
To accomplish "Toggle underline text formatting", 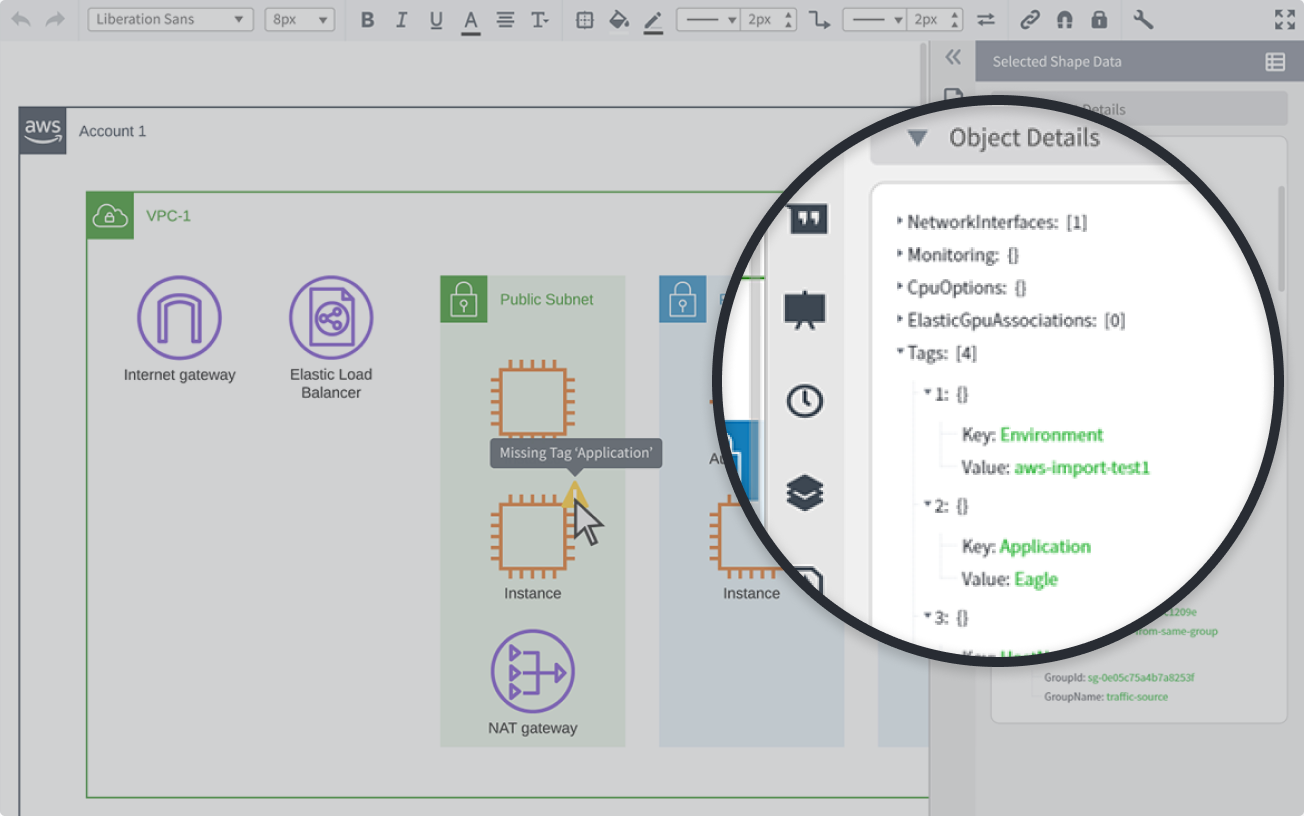I will (436, 20).
